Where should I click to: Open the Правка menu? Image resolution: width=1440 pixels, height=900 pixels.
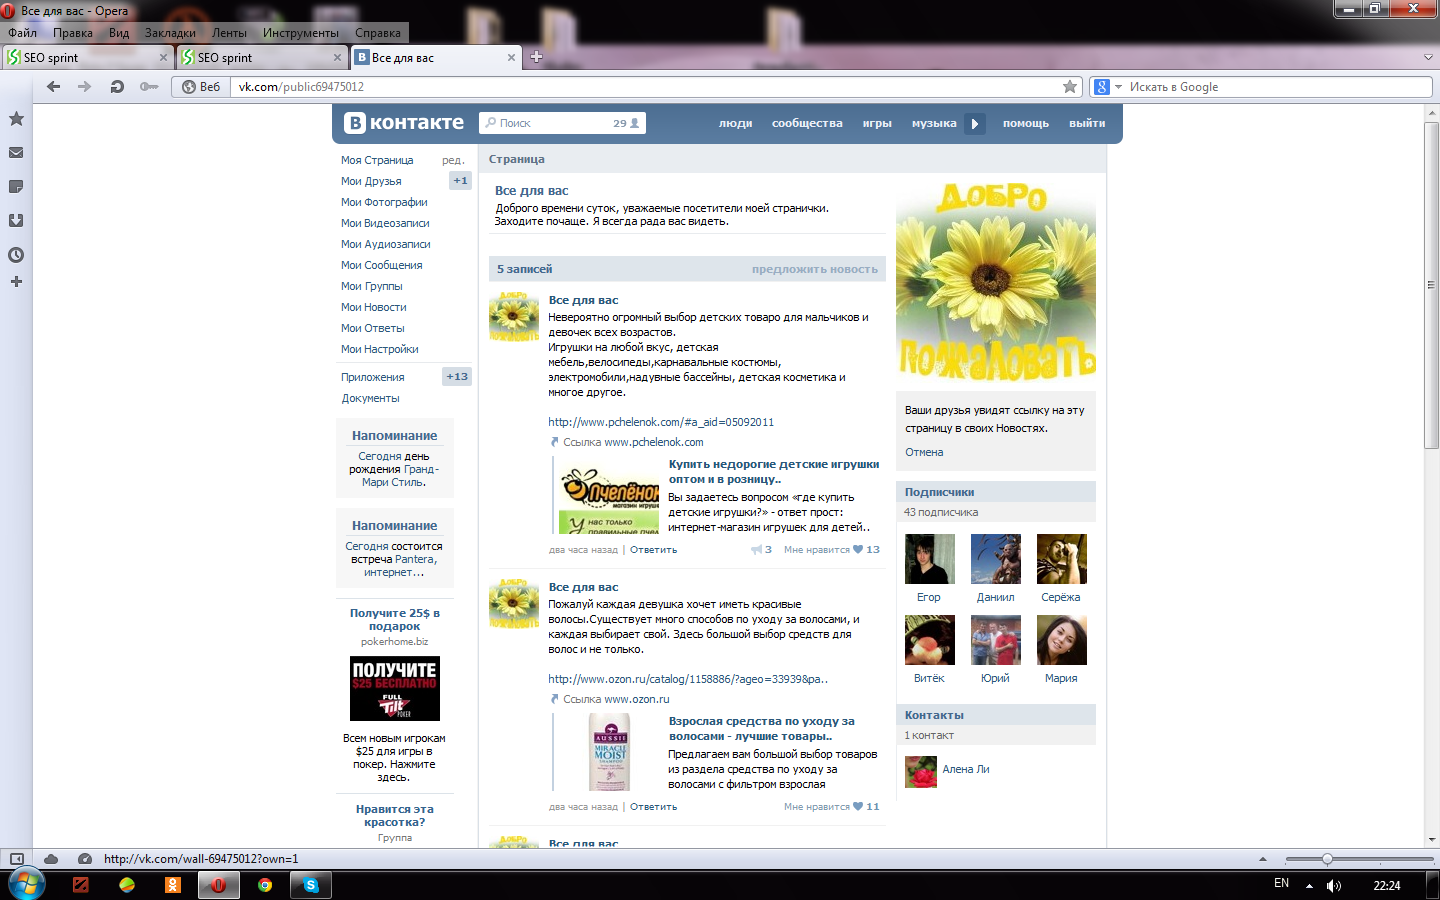pos(73,33)
